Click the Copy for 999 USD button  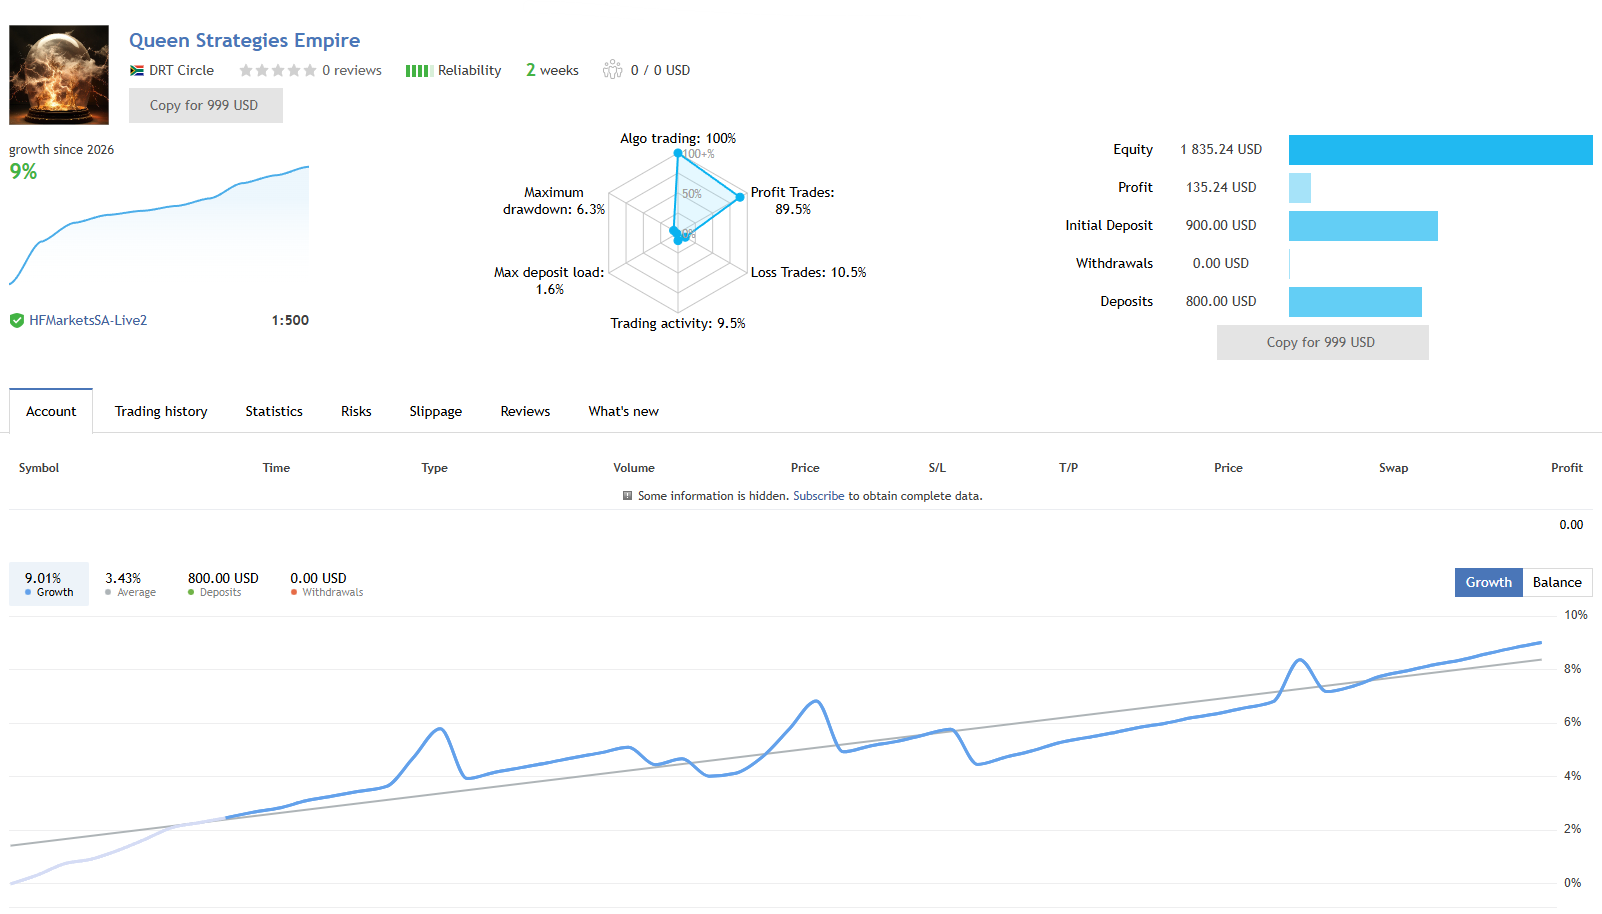tap(205, 105)
